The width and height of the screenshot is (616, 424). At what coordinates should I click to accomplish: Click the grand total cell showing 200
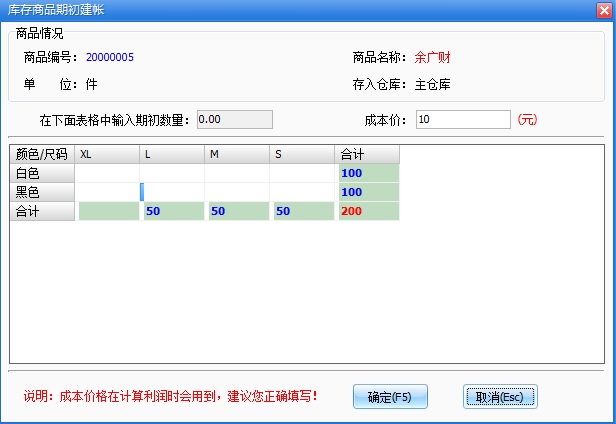[367, 211]
